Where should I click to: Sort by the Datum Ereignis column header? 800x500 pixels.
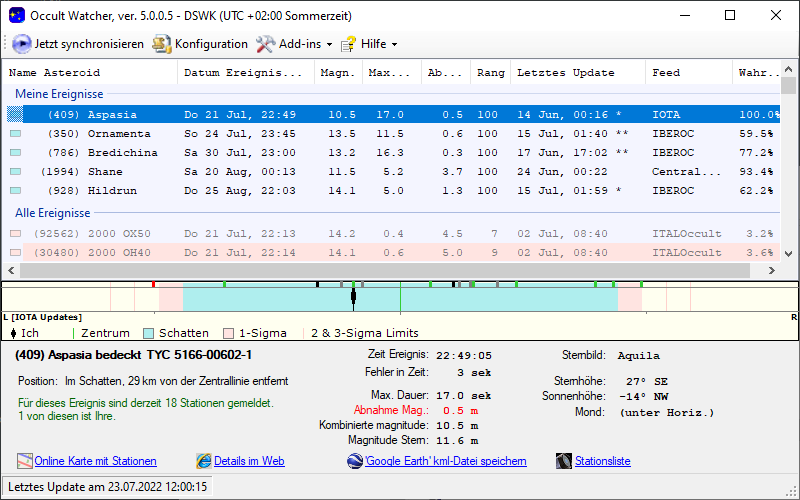(x=243, y=73)
